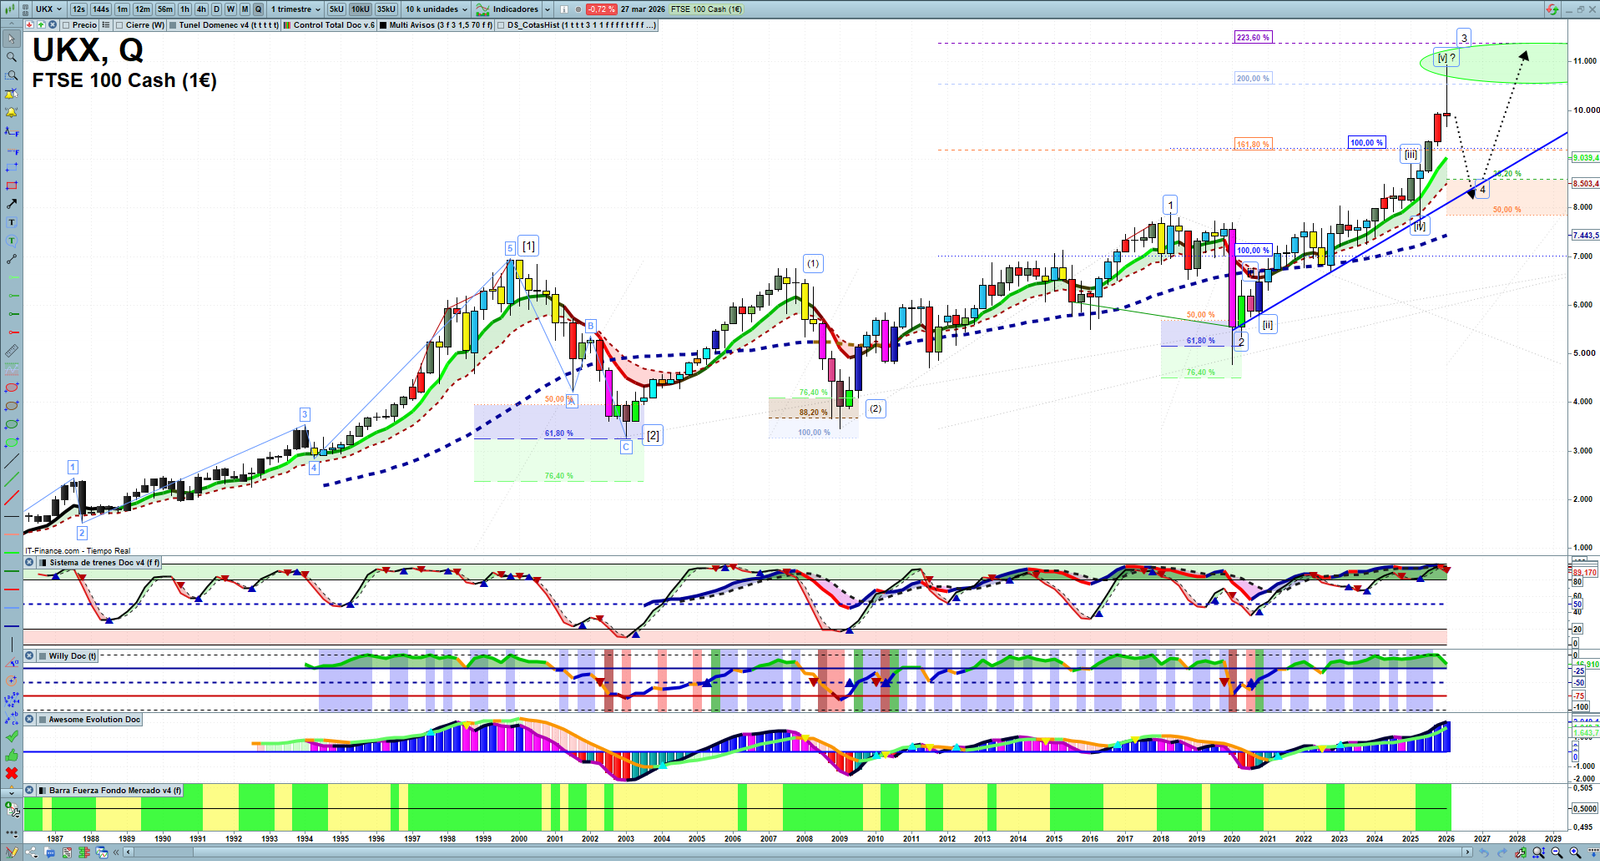
Task: Switch to the 1h timeframe
Action: 185,9
